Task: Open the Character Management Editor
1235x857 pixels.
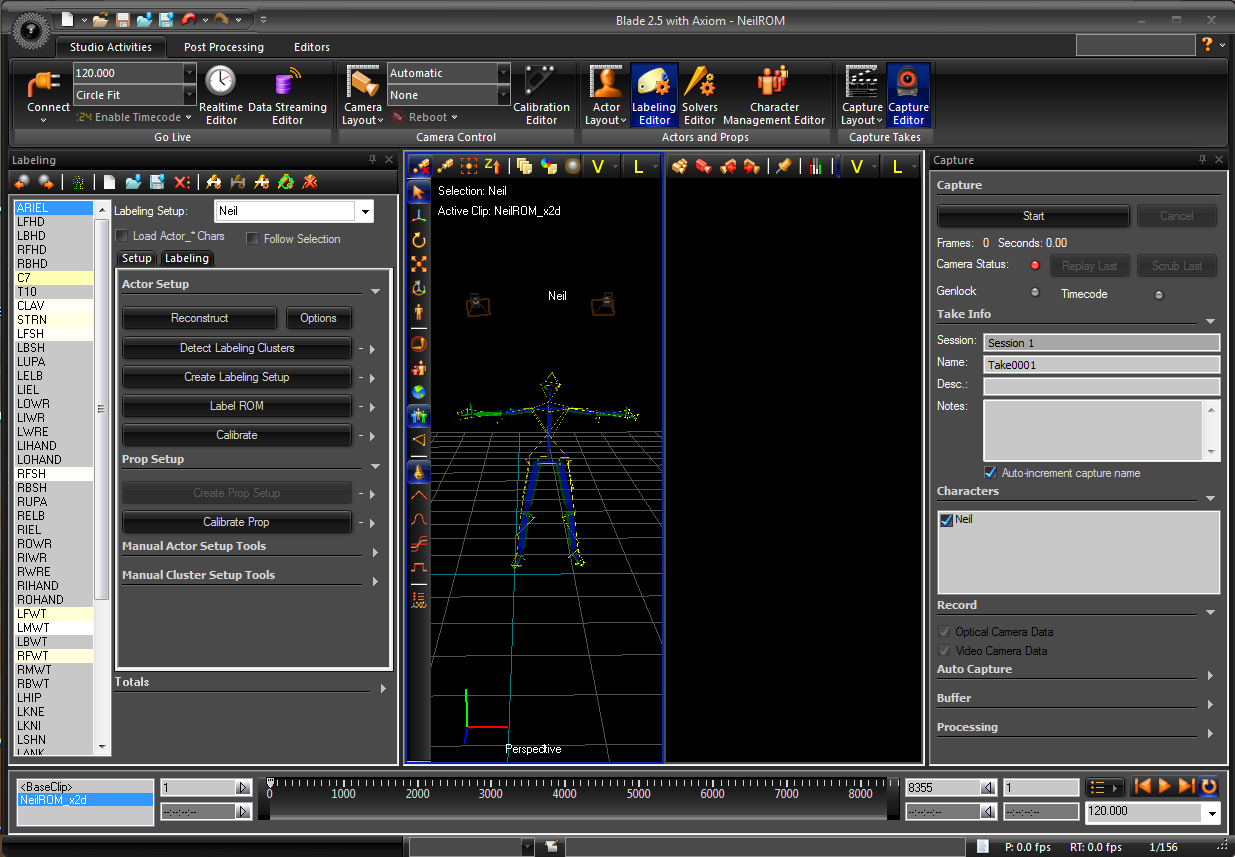Action: [x=774, y=94]
